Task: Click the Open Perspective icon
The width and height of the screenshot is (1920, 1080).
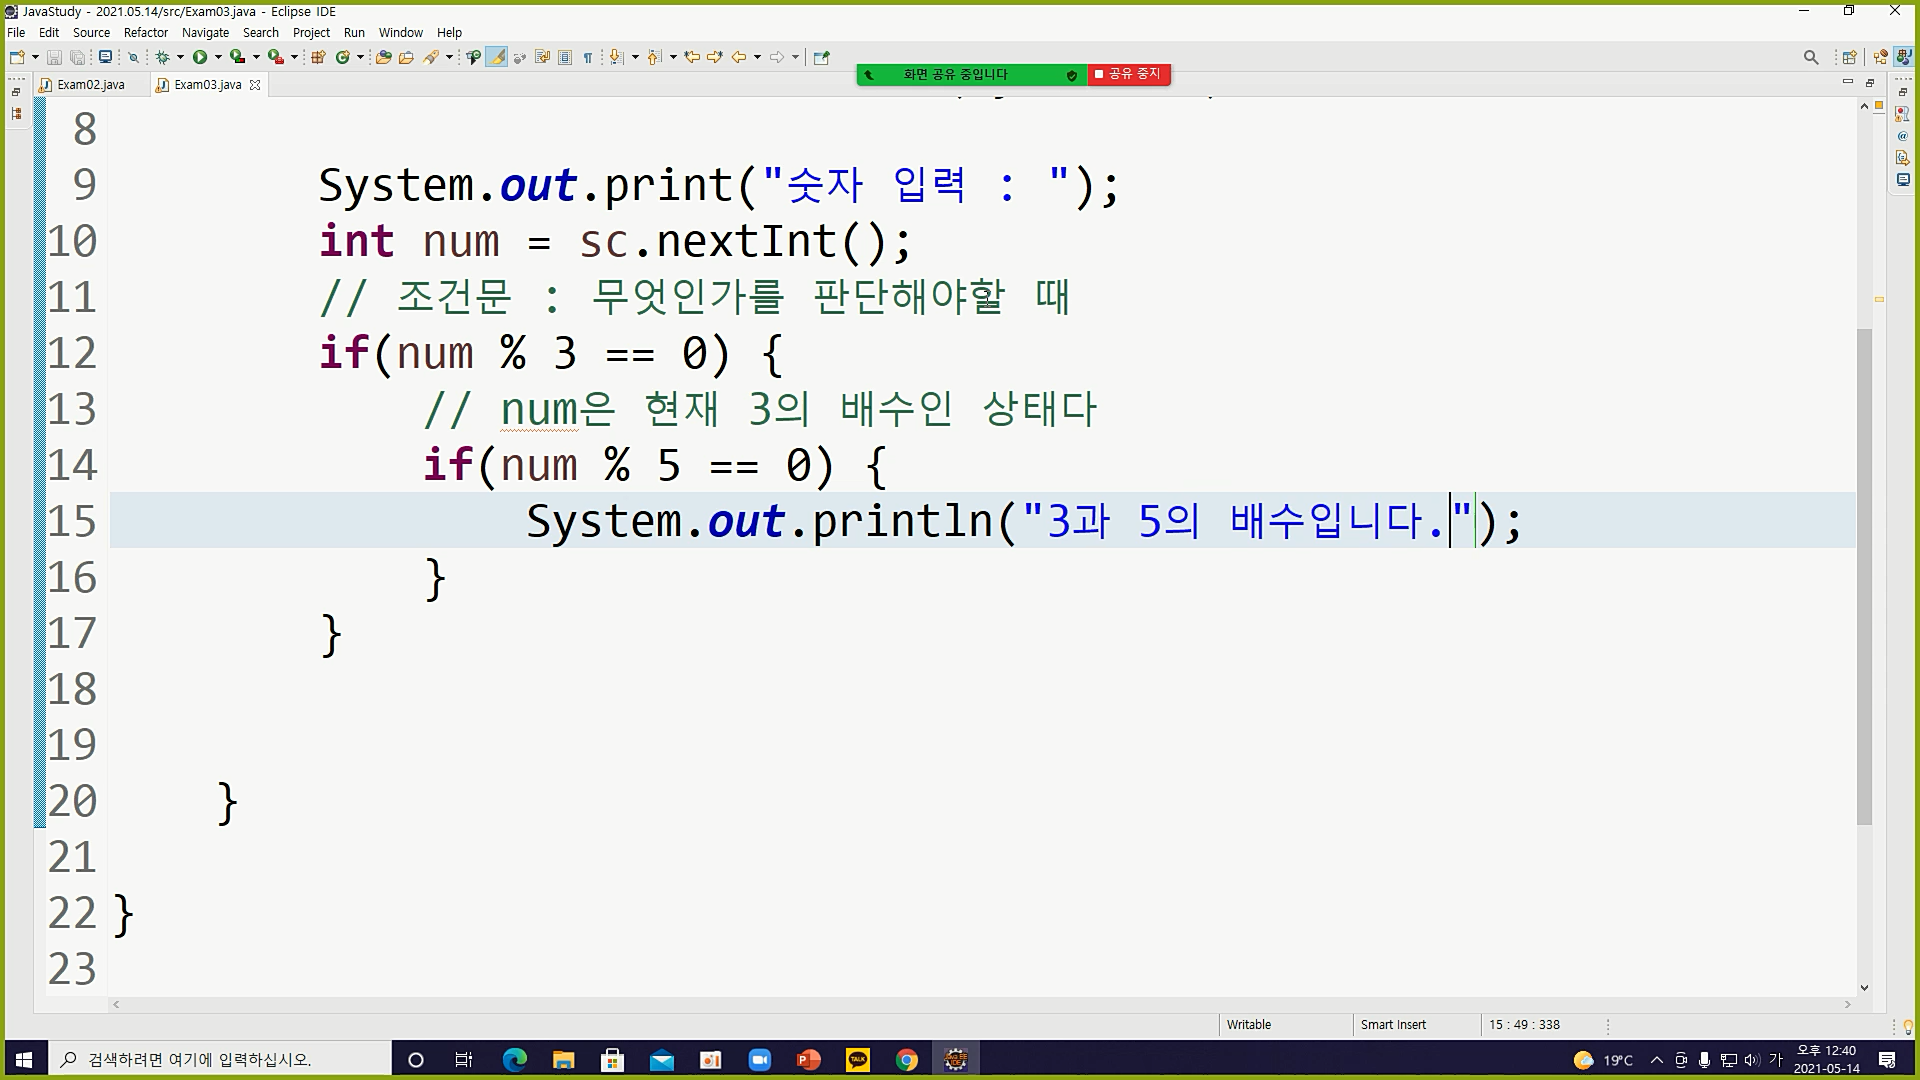Action: point(1849,57)
